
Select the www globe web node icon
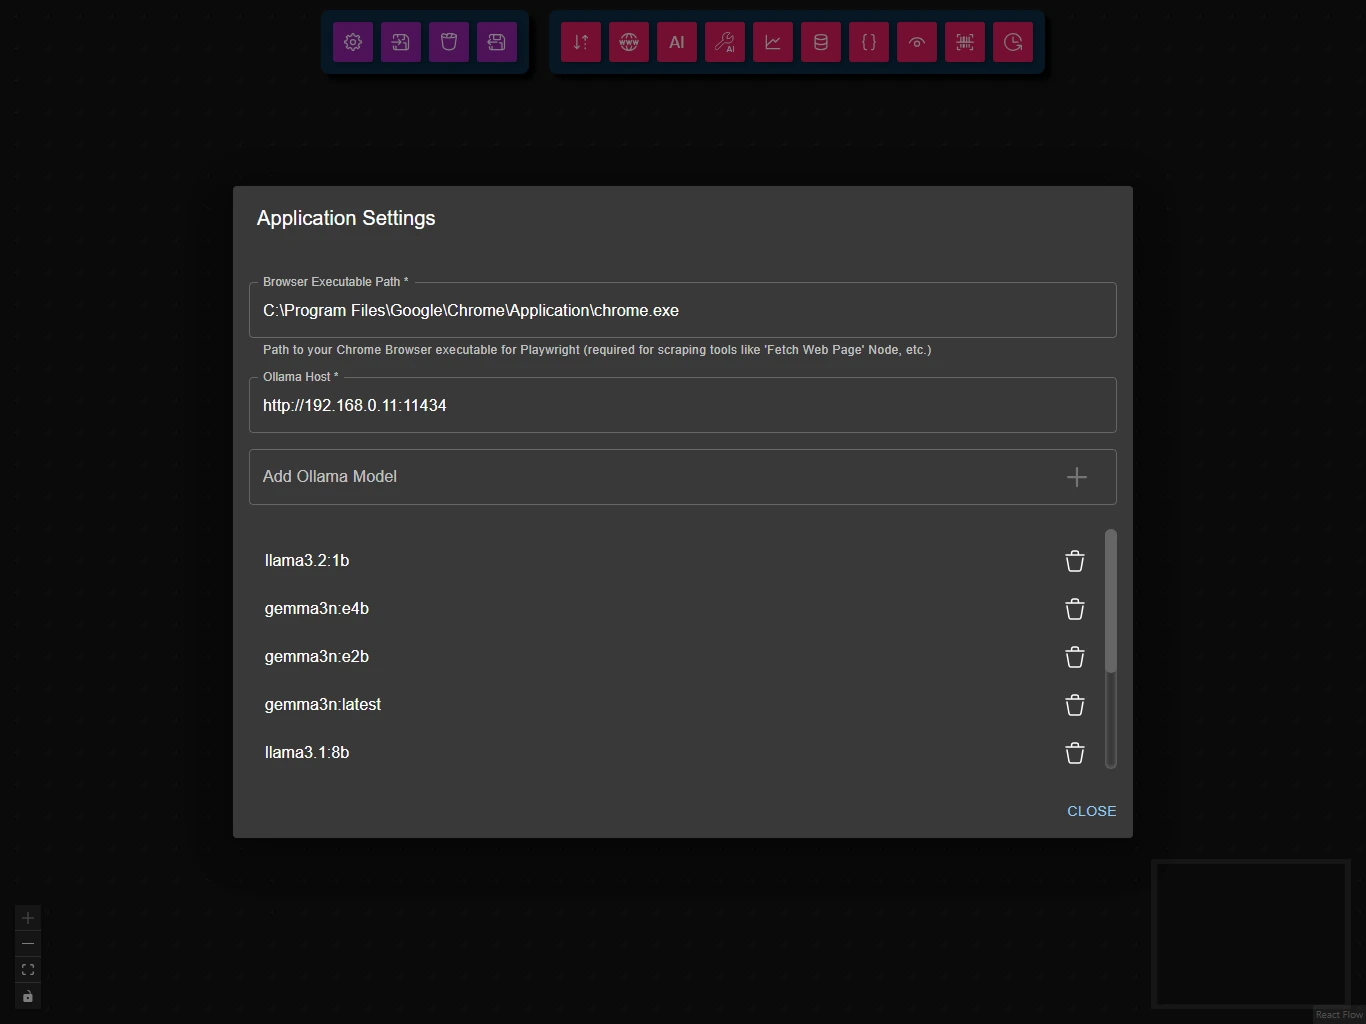pyautogui.click(x=629, y=42)
